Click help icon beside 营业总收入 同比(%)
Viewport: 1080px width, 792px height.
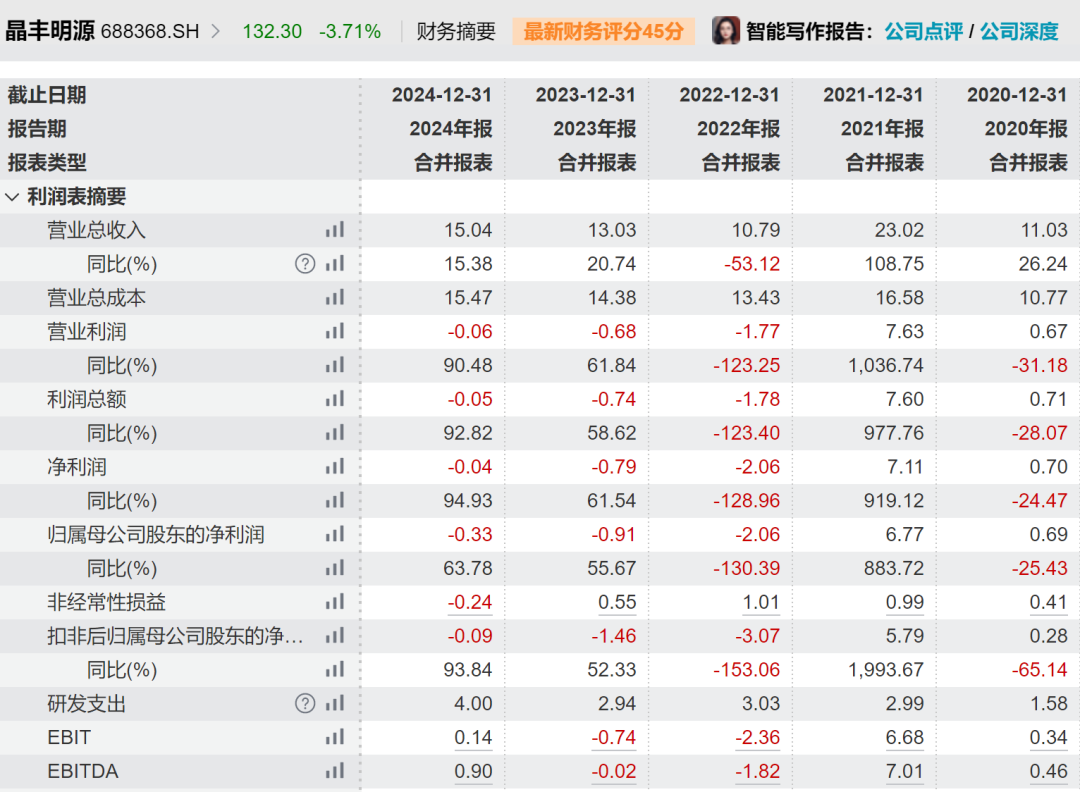point(305,264)
